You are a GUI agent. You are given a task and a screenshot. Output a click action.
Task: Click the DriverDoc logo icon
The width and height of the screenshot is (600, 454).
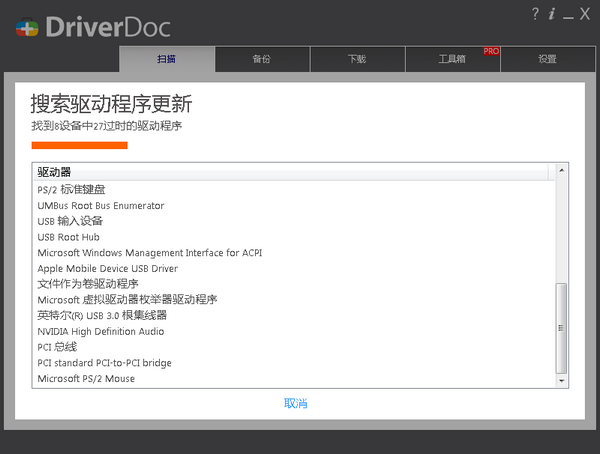point(27,27)
